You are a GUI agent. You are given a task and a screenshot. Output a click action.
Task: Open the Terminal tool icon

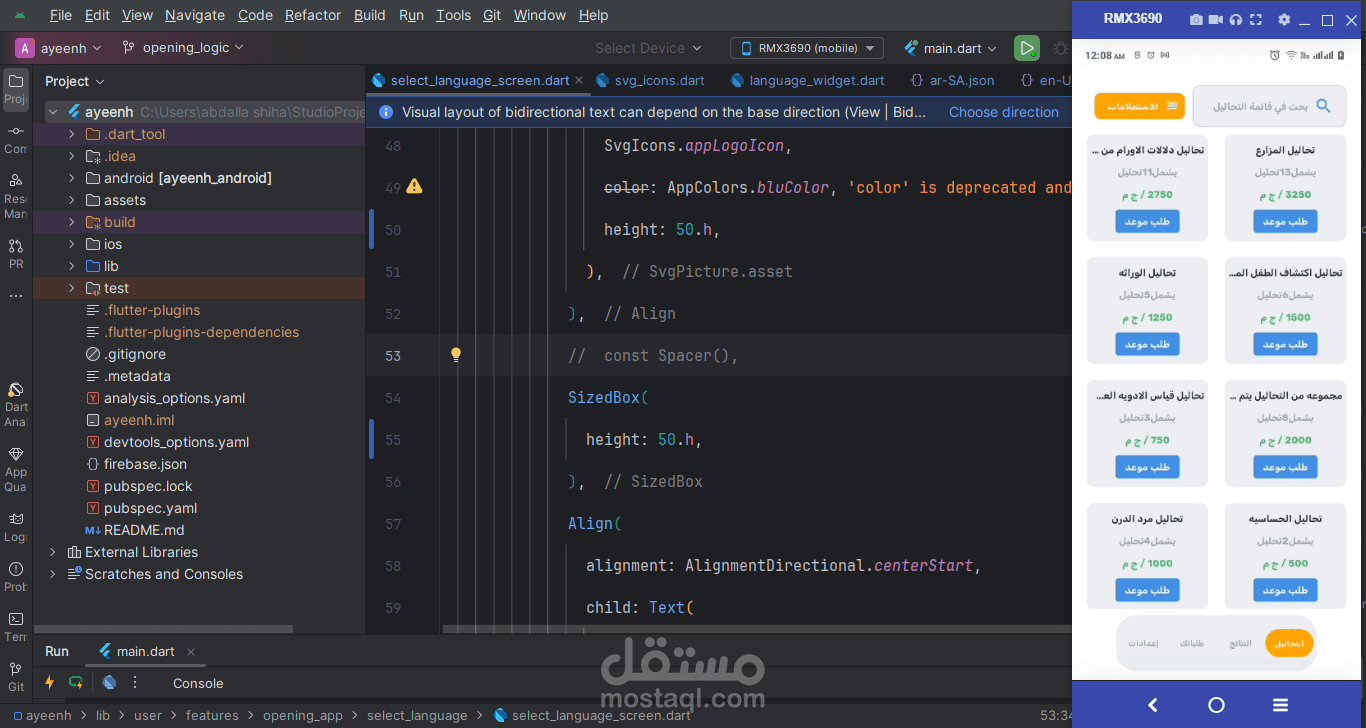[16, 619]
